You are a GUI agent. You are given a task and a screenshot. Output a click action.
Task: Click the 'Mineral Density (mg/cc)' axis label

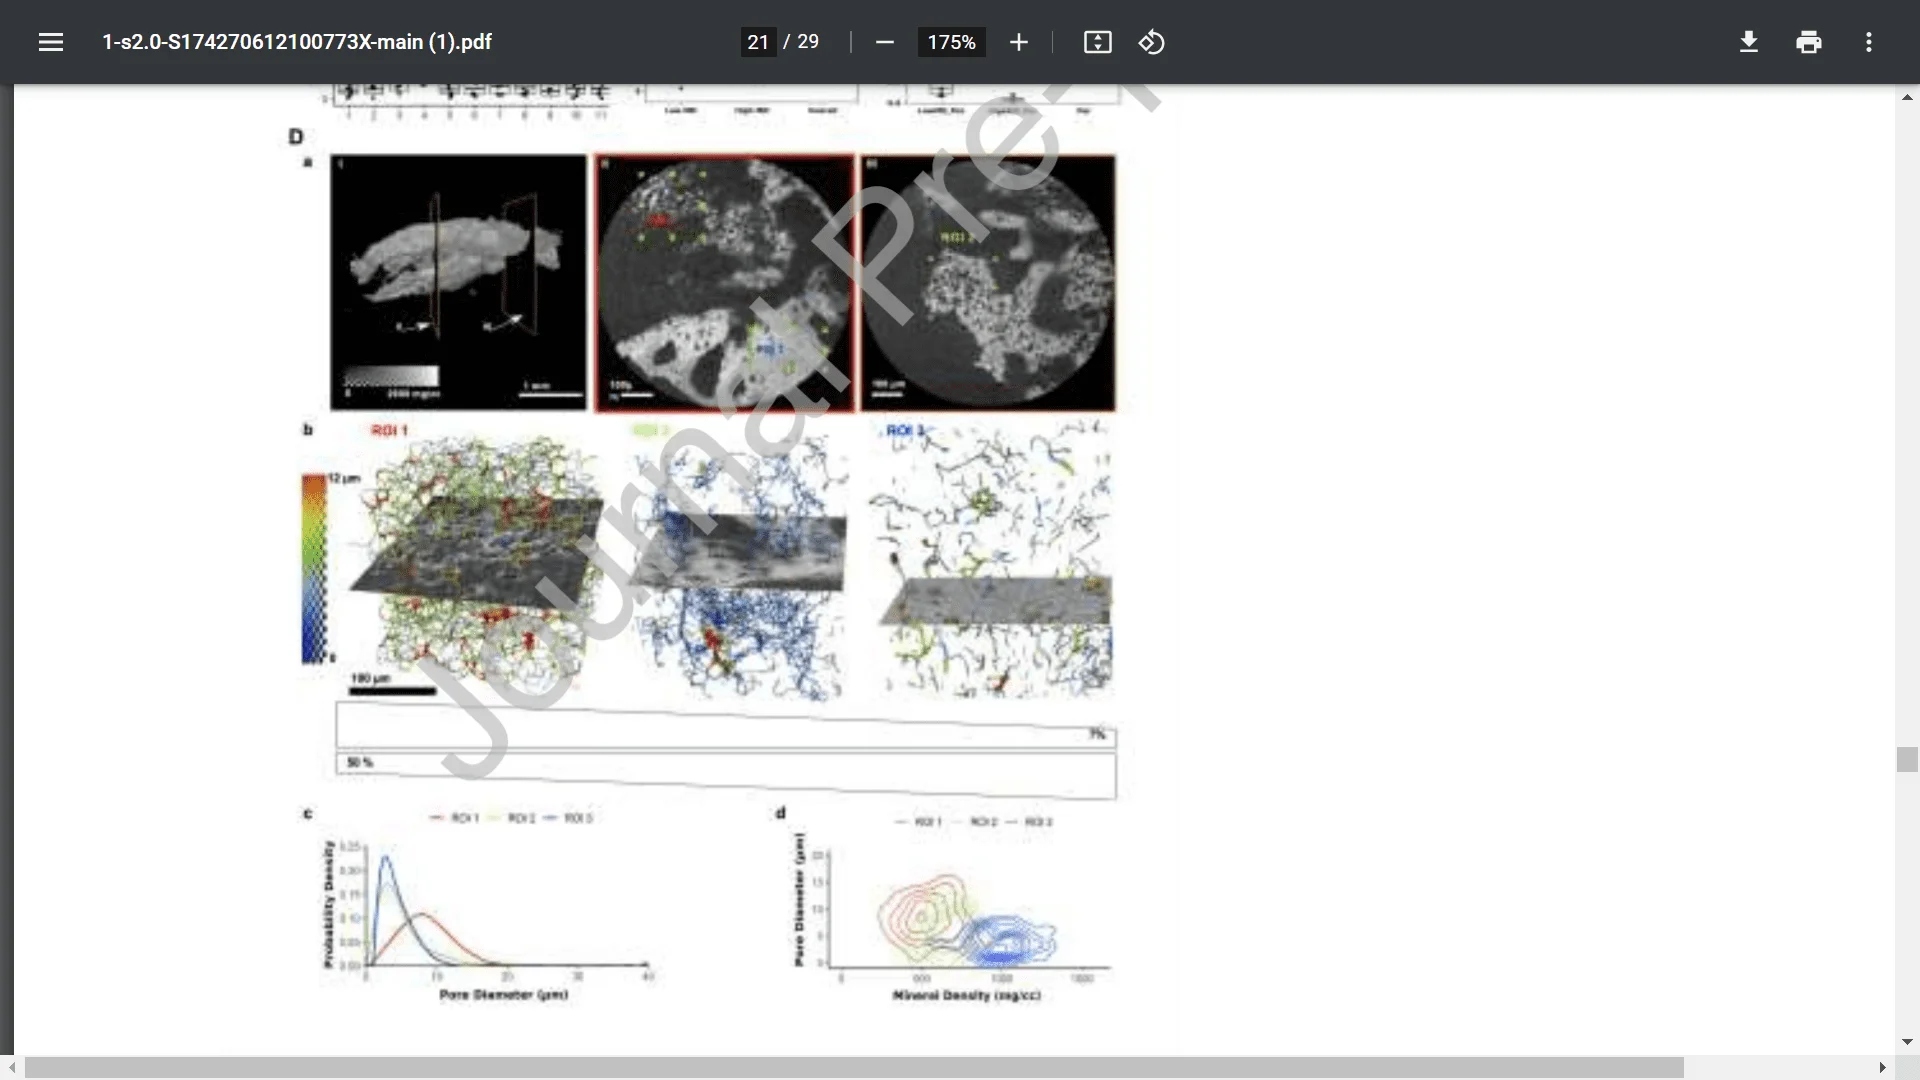click(x=967, y=995)
